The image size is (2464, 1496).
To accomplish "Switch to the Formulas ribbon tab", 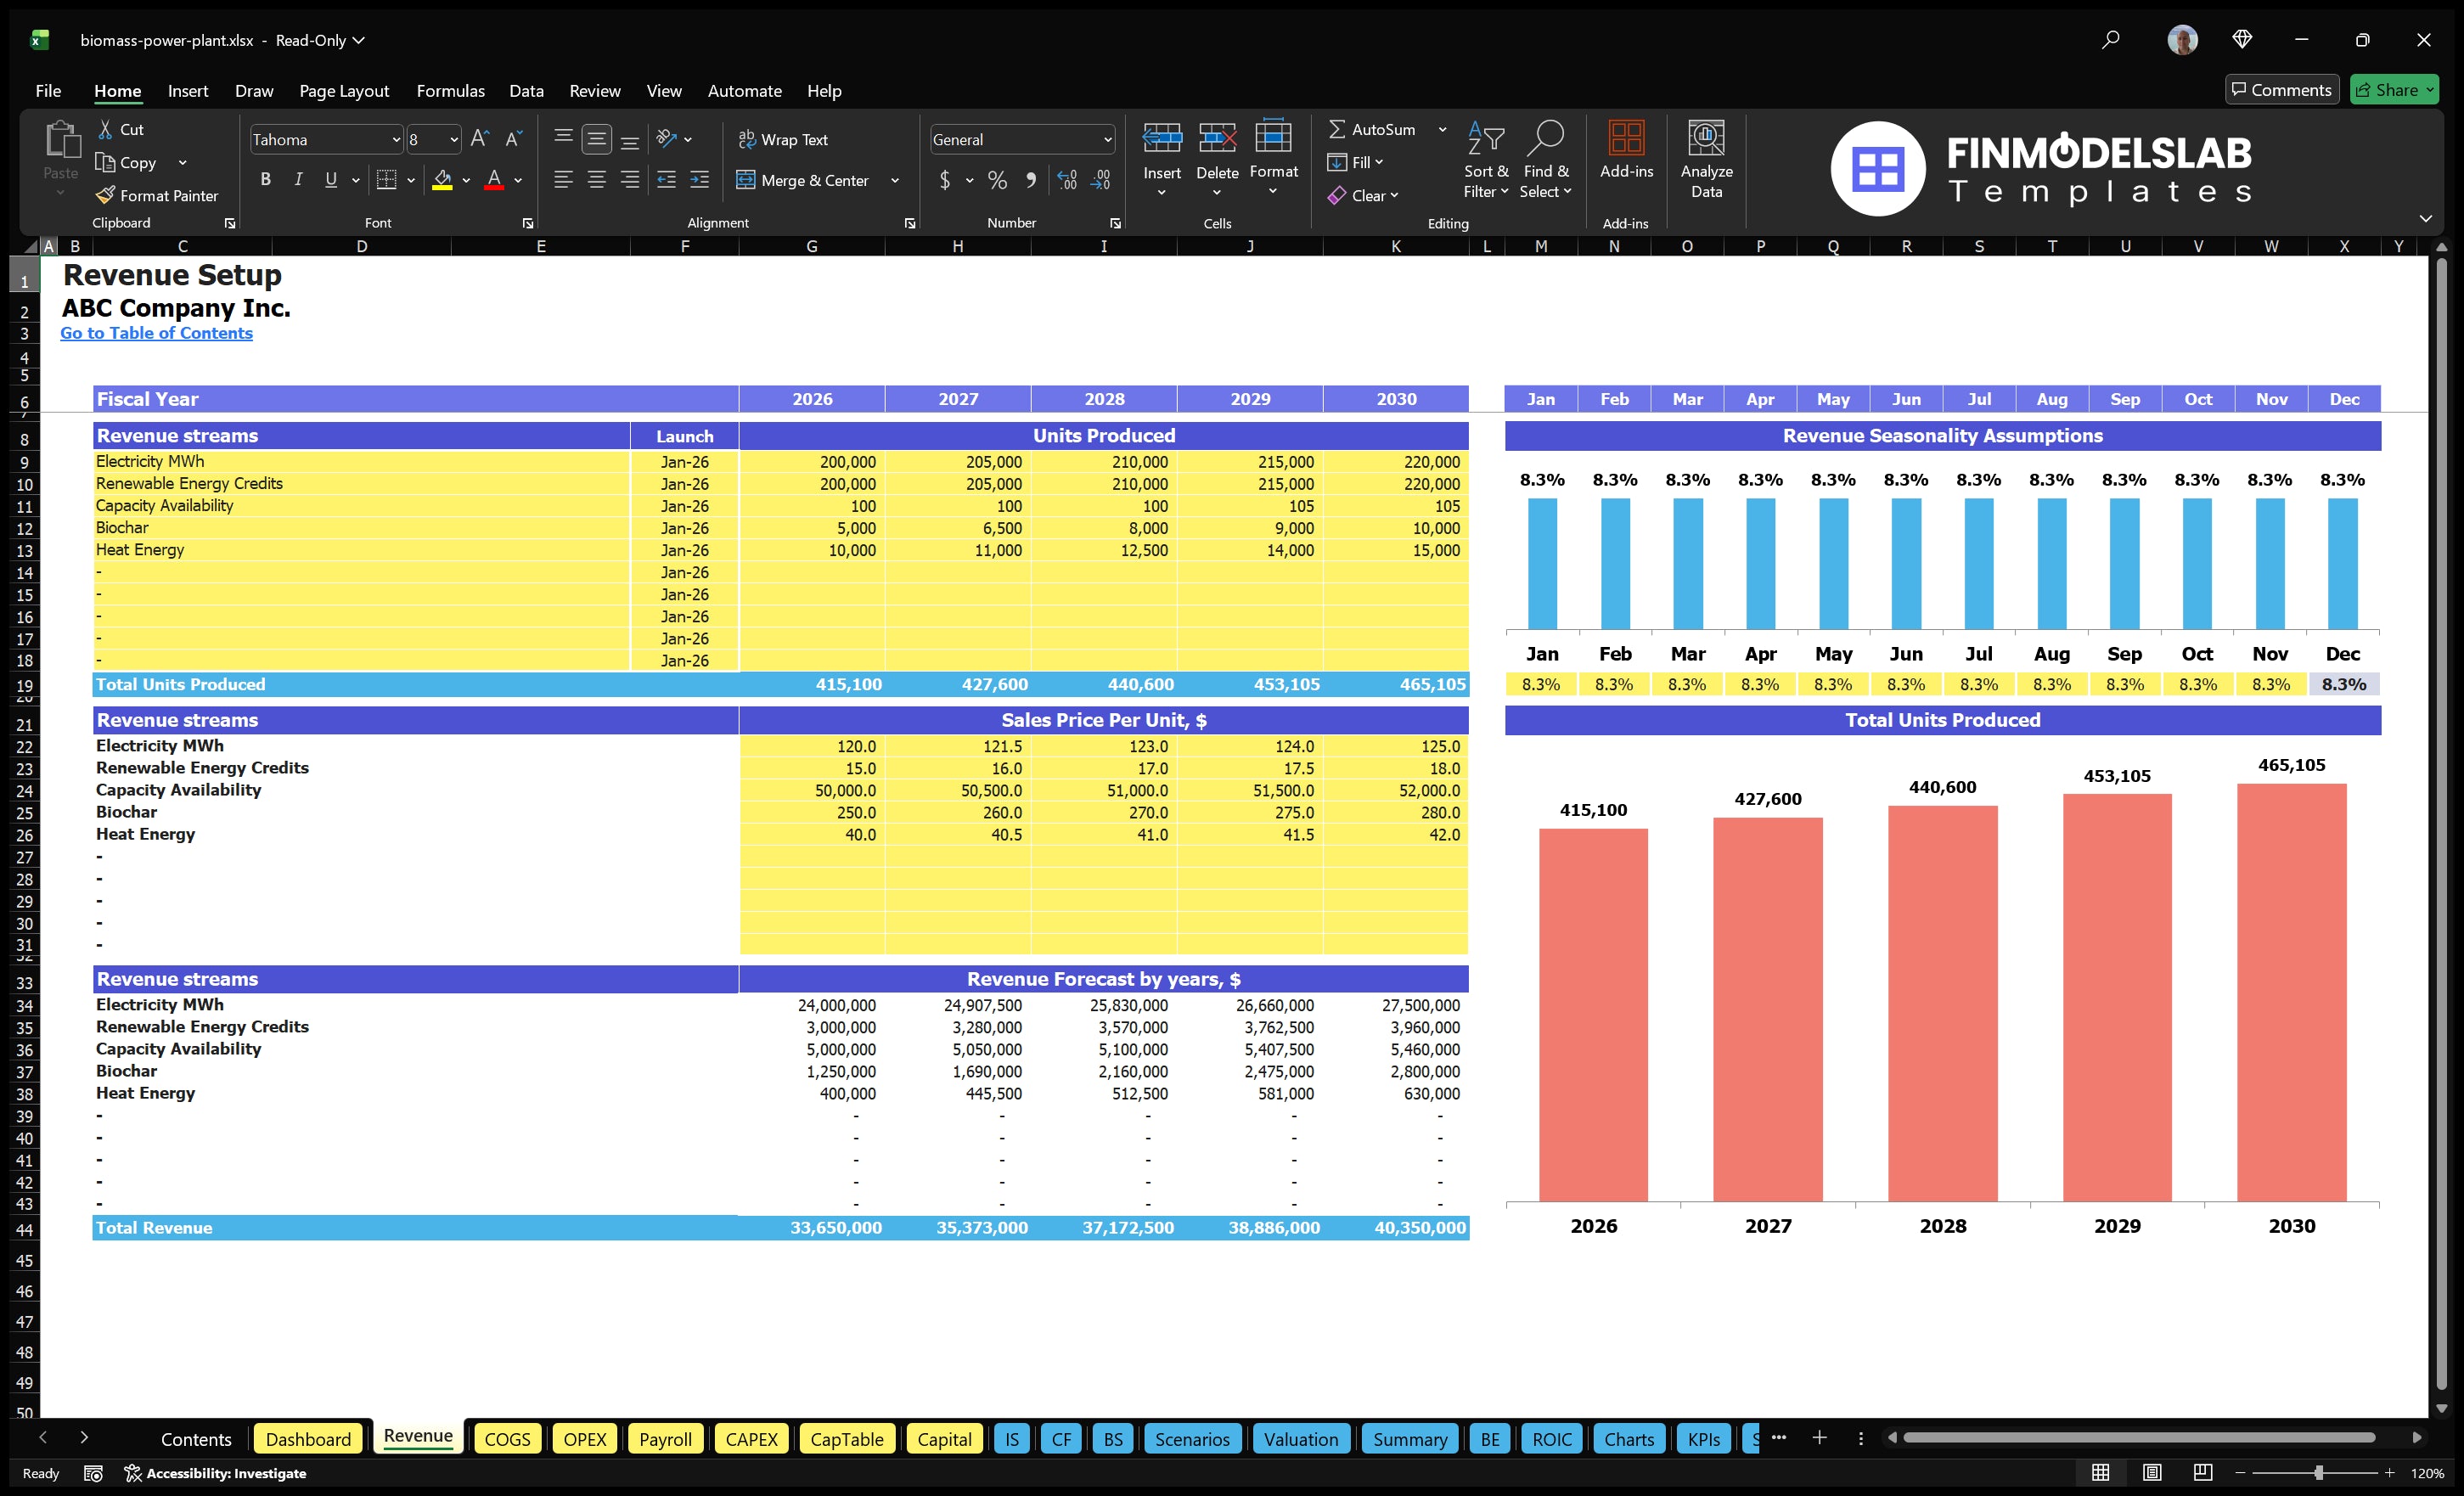I will pos(450,90).
